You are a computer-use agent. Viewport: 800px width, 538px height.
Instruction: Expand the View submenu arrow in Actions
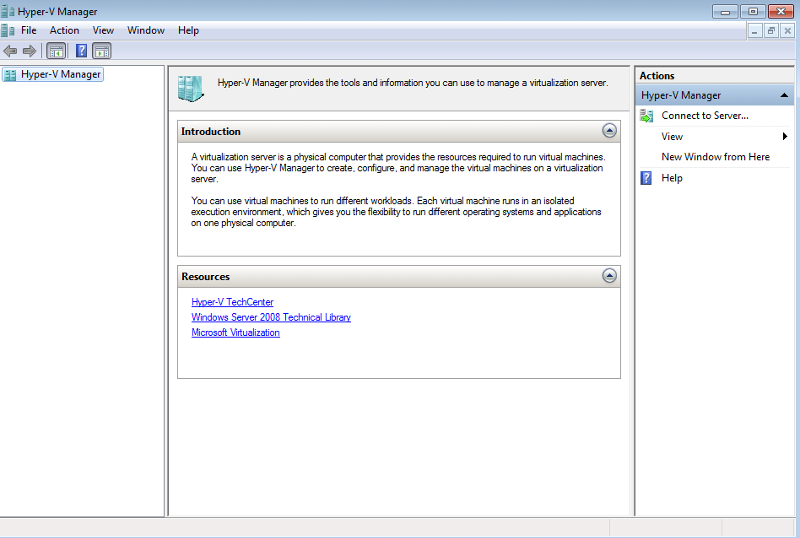coord(785,136)
